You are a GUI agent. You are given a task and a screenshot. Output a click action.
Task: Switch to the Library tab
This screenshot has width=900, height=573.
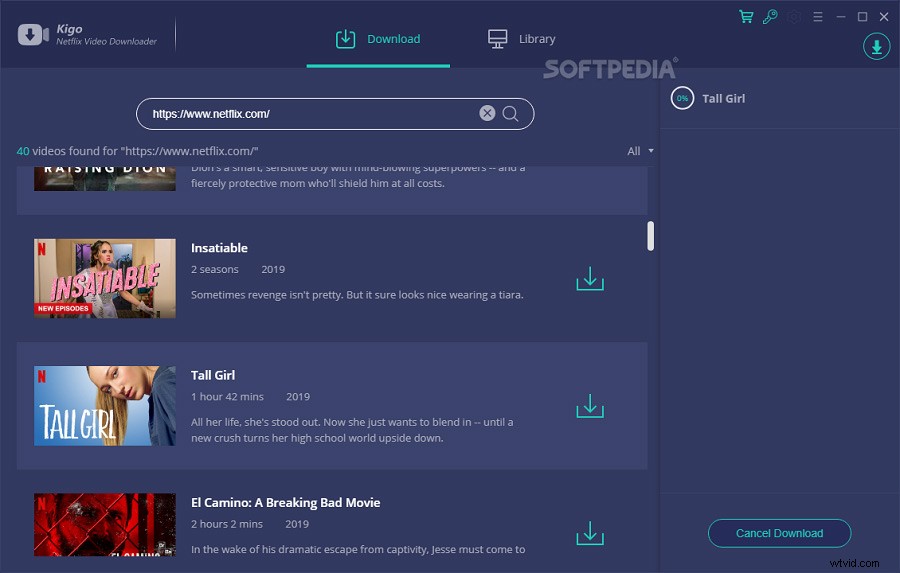(521, 39)
